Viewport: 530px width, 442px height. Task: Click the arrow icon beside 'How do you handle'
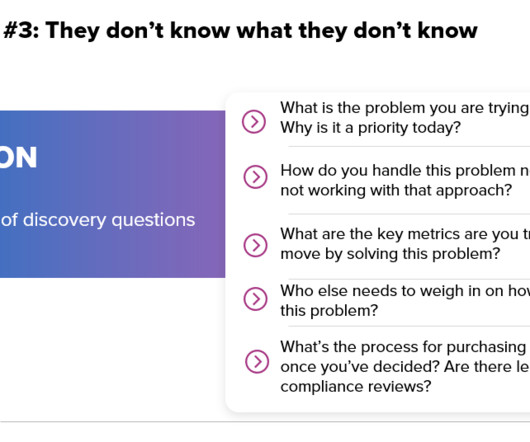coord(255,177)
